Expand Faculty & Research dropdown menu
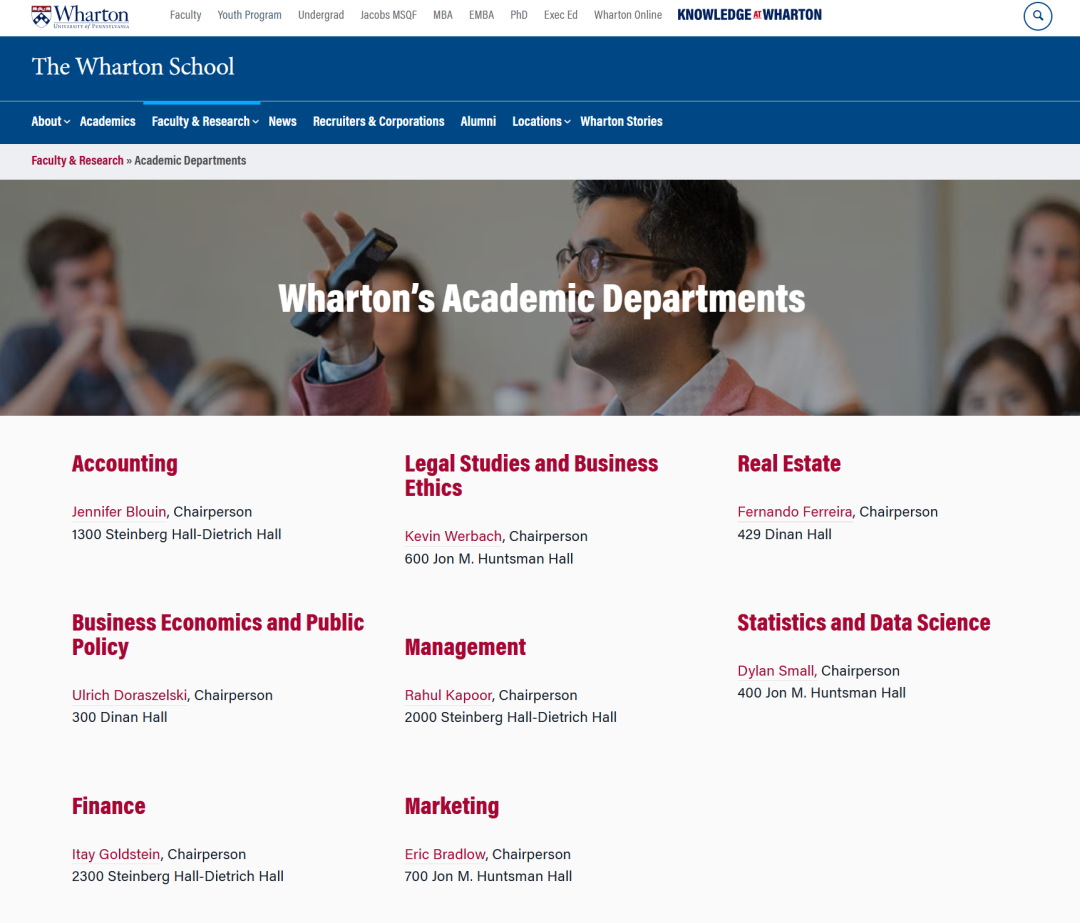Image resolution: width=1080 pixels, height=923 pixels. coord(205,122)
